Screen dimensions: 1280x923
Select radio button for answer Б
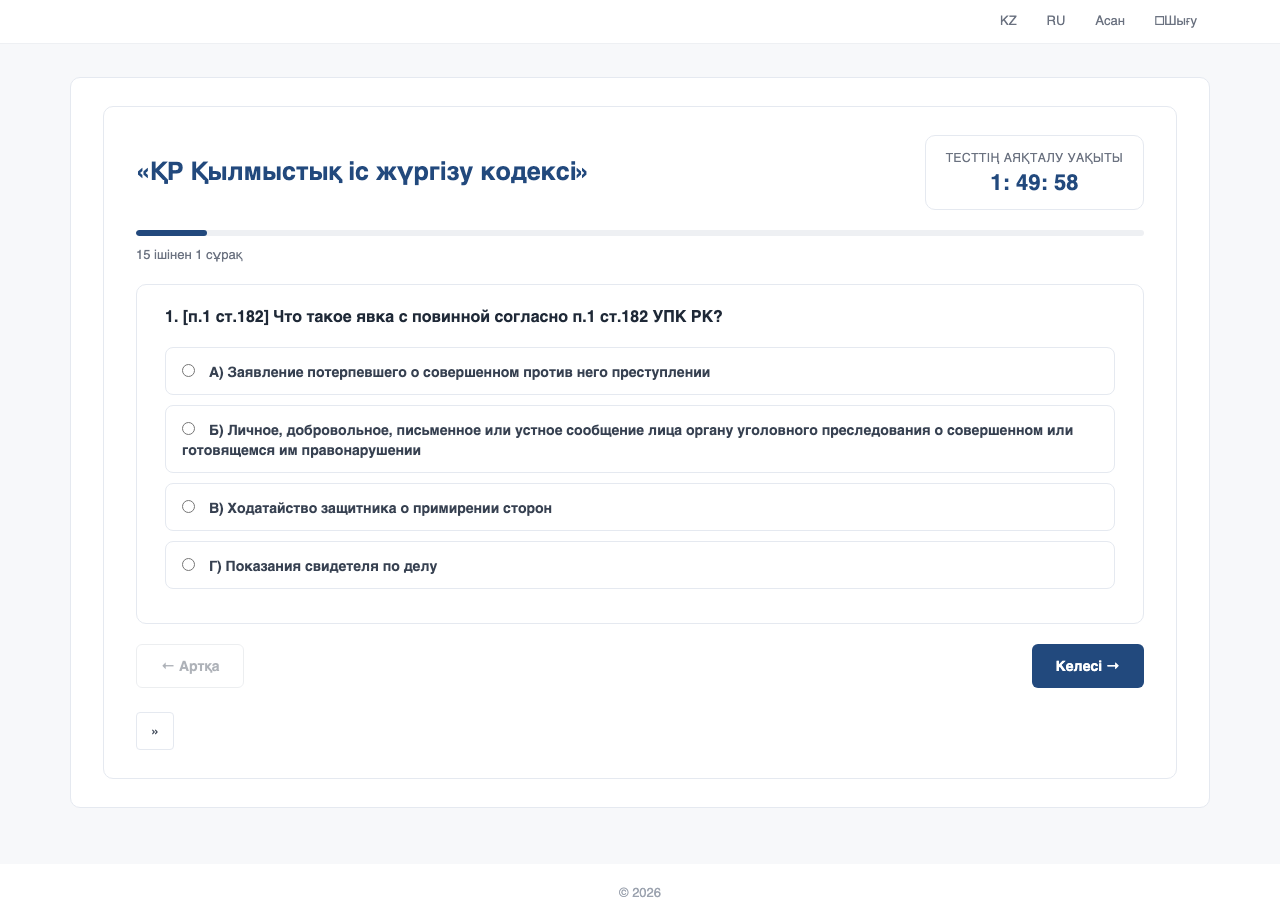pyautogui.click(x=188, y=429)
